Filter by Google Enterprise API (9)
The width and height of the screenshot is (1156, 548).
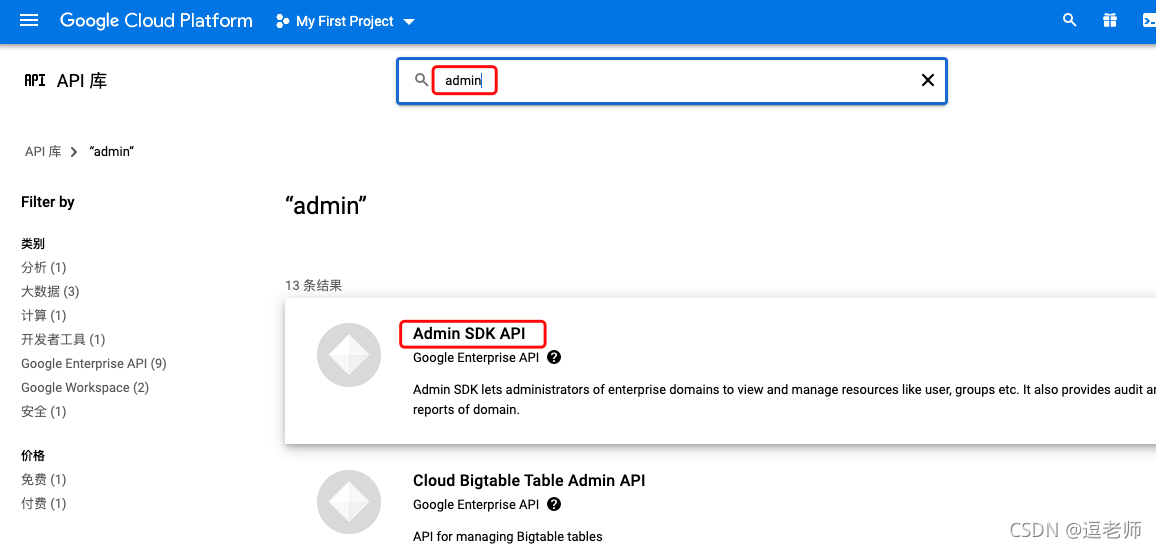click(94, 364)
